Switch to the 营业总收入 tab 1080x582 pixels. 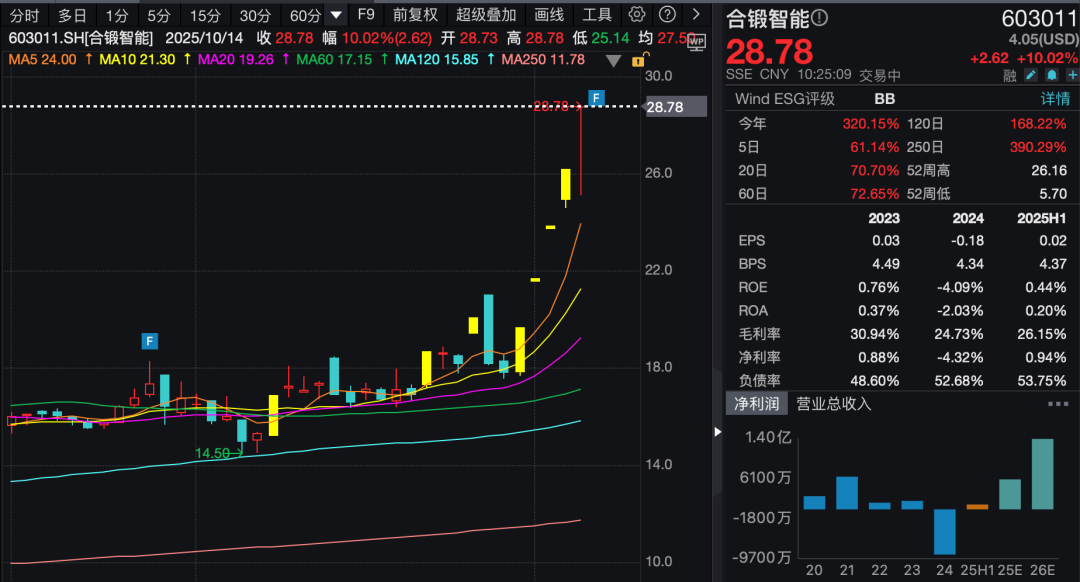pyautogui.click(x=833, y=404)
